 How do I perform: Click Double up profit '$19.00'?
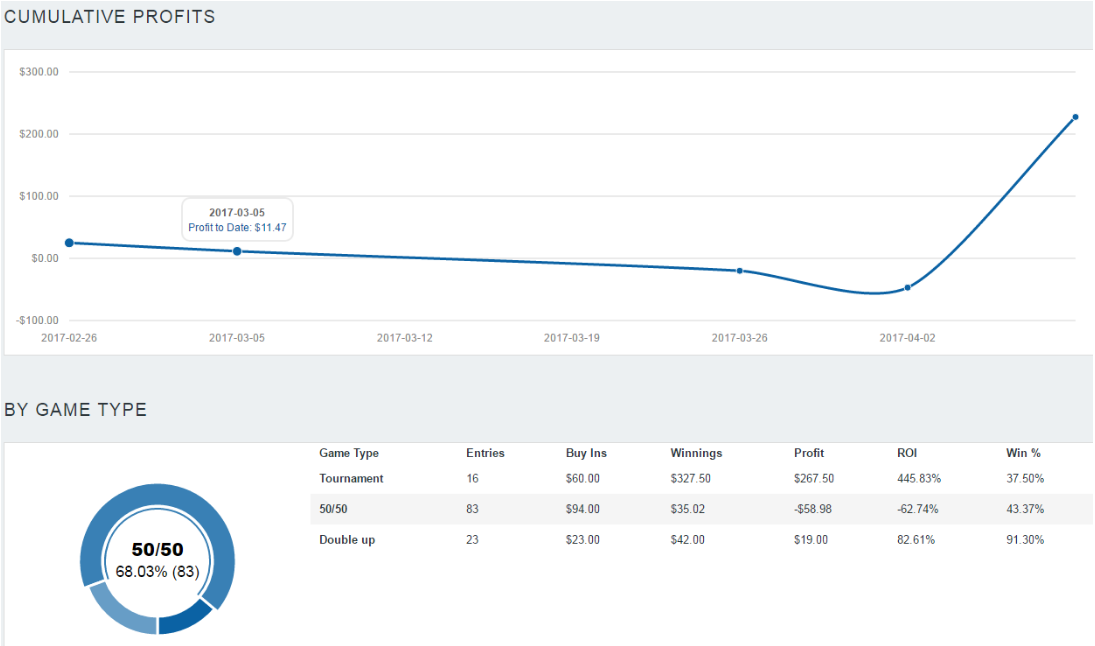click(811, 540)
